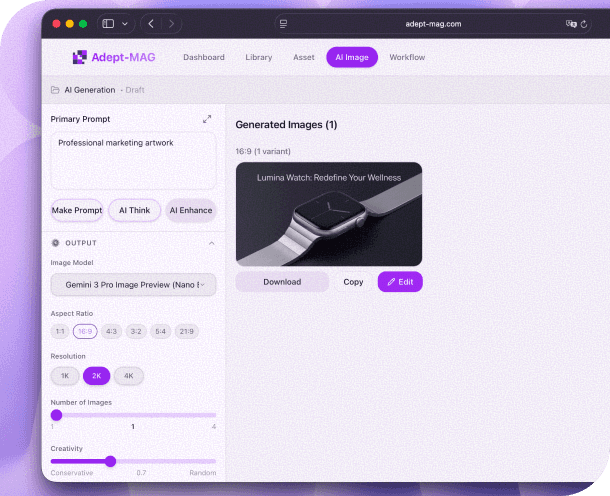This screenshot has height=496, width=610.
Task: Go back with the browser back arrow
Action: tap(151, 23)
